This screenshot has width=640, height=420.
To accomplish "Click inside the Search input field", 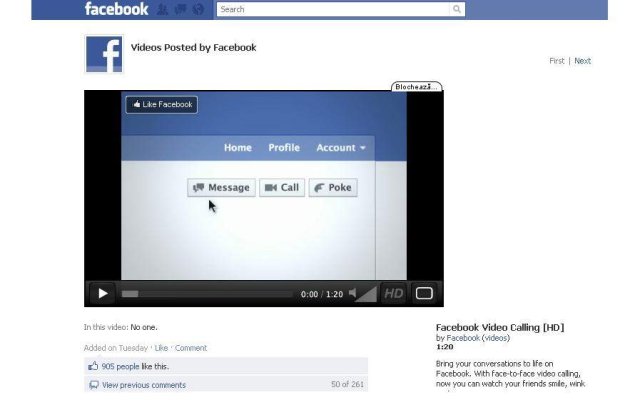I will (333, 9).
